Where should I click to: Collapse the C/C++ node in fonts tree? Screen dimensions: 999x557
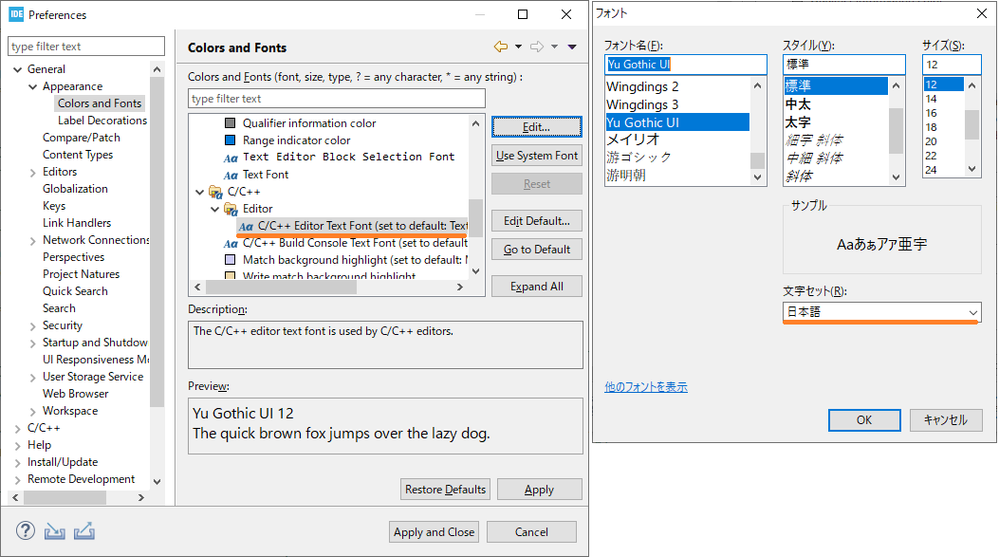pyautogui.click(x=199, y=191)
